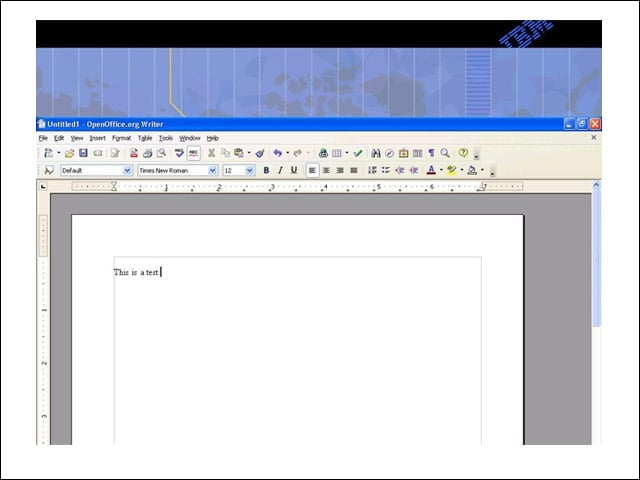Image resolution: width=640 pixels, height=480 pixels.
Task: Open Page Preview icon
Action: (x=162, y=153)
